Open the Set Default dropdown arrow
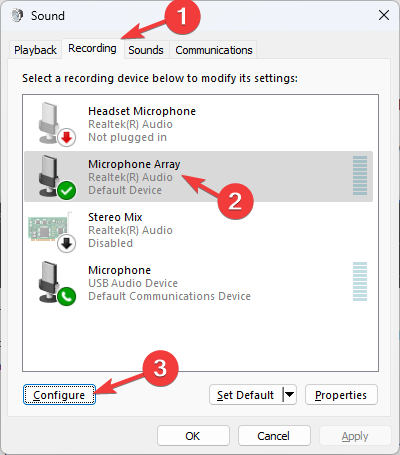The image size is (400, 455). click(290, 395)
